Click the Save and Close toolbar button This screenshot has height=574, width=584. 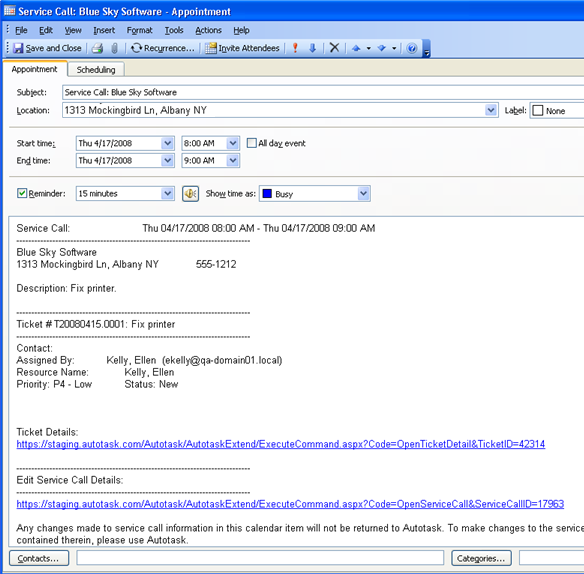click(x=47, y=48)
